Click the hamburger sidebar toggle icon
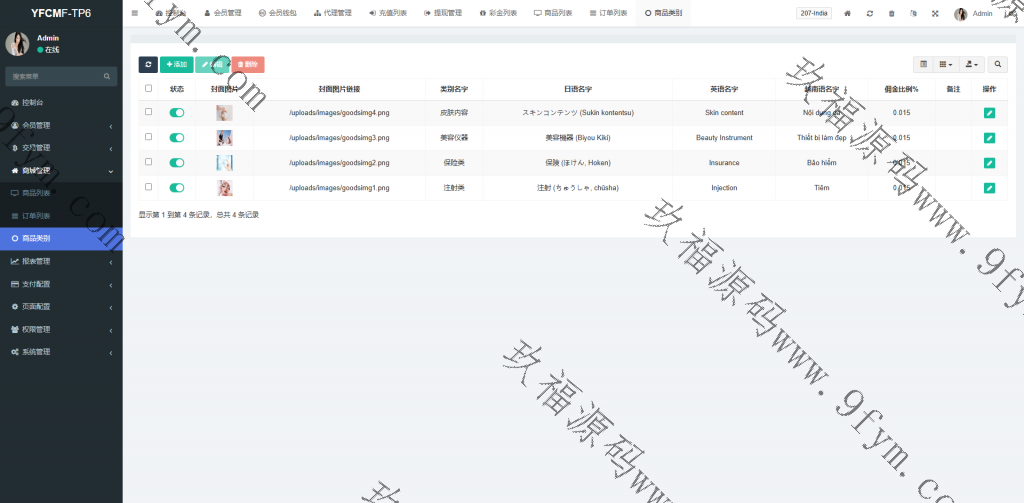 135,13
